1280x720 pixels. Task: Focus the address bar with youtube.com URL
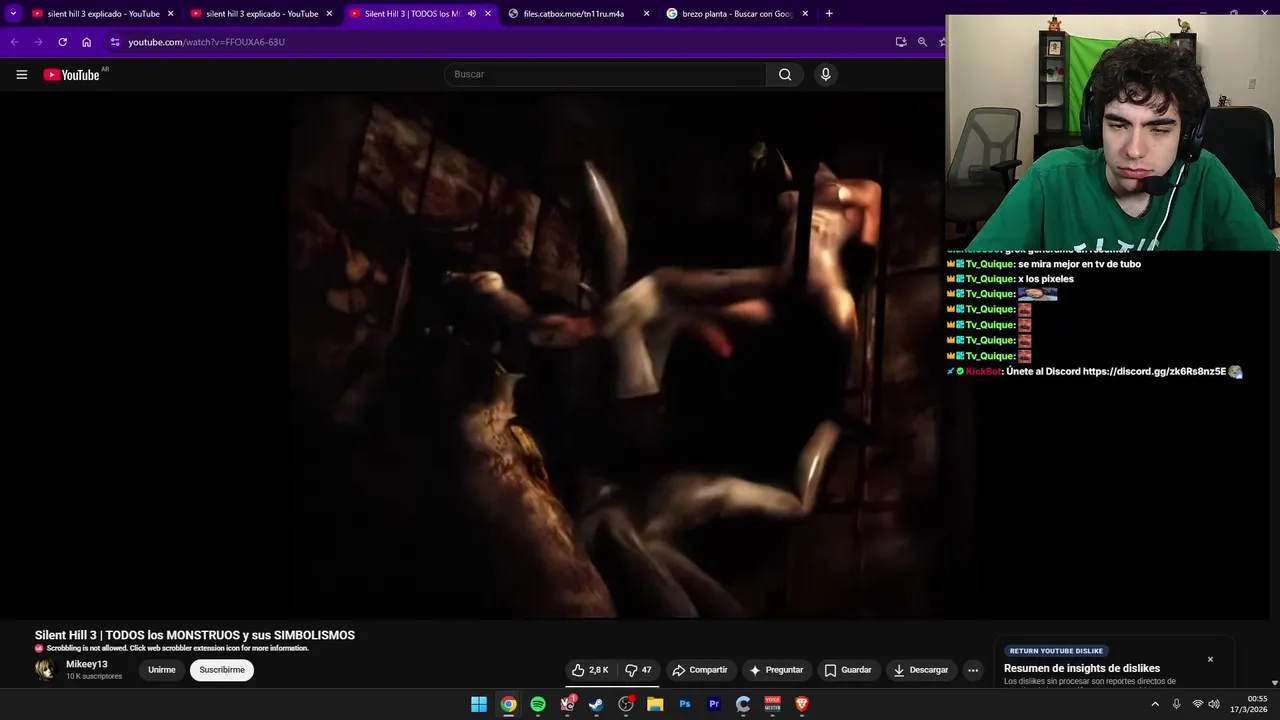tap(500, 42)
